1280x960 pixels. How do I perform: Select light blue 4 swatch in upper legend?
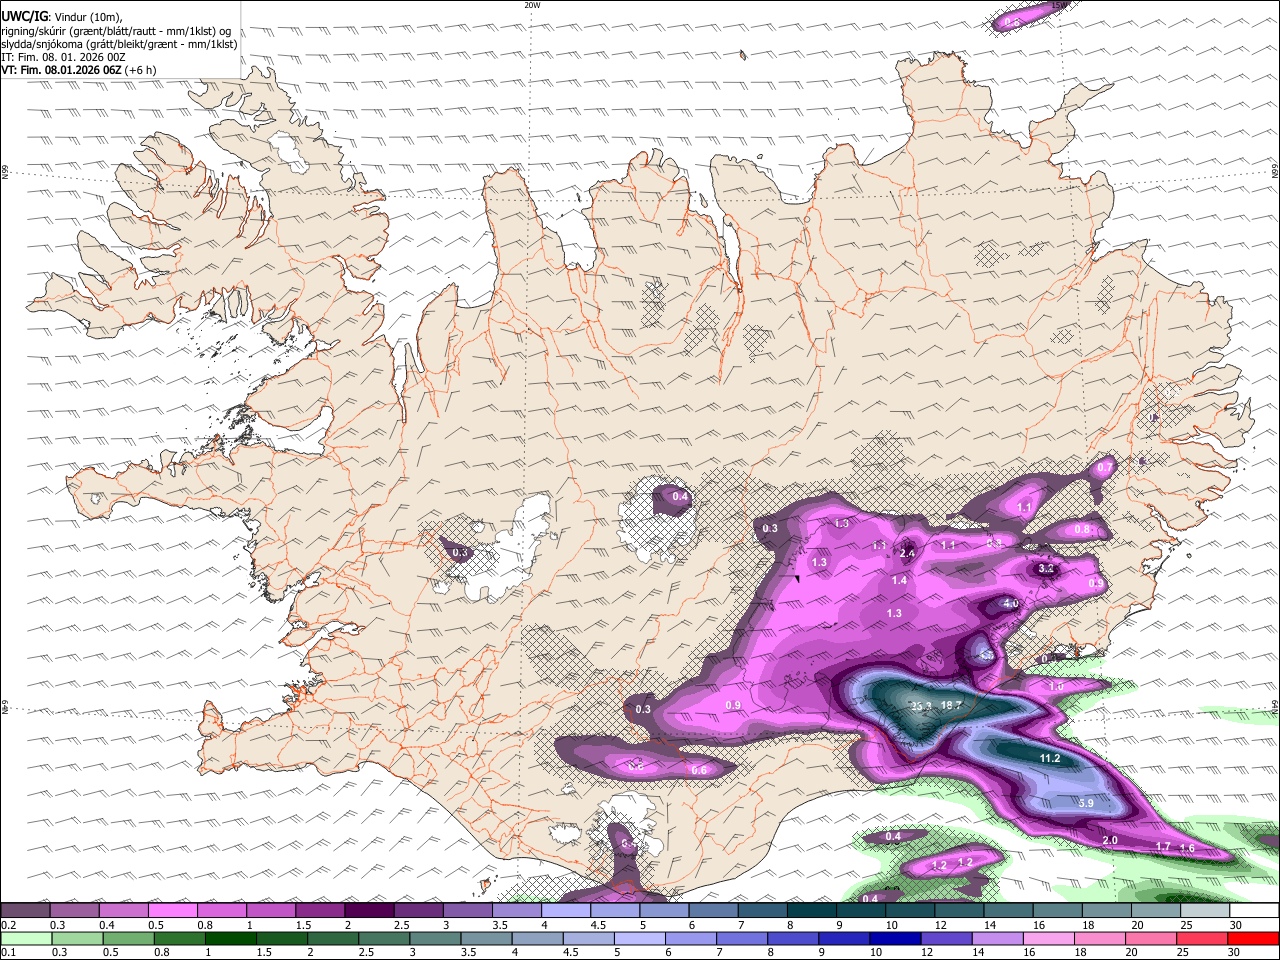(x=565, y=911)
